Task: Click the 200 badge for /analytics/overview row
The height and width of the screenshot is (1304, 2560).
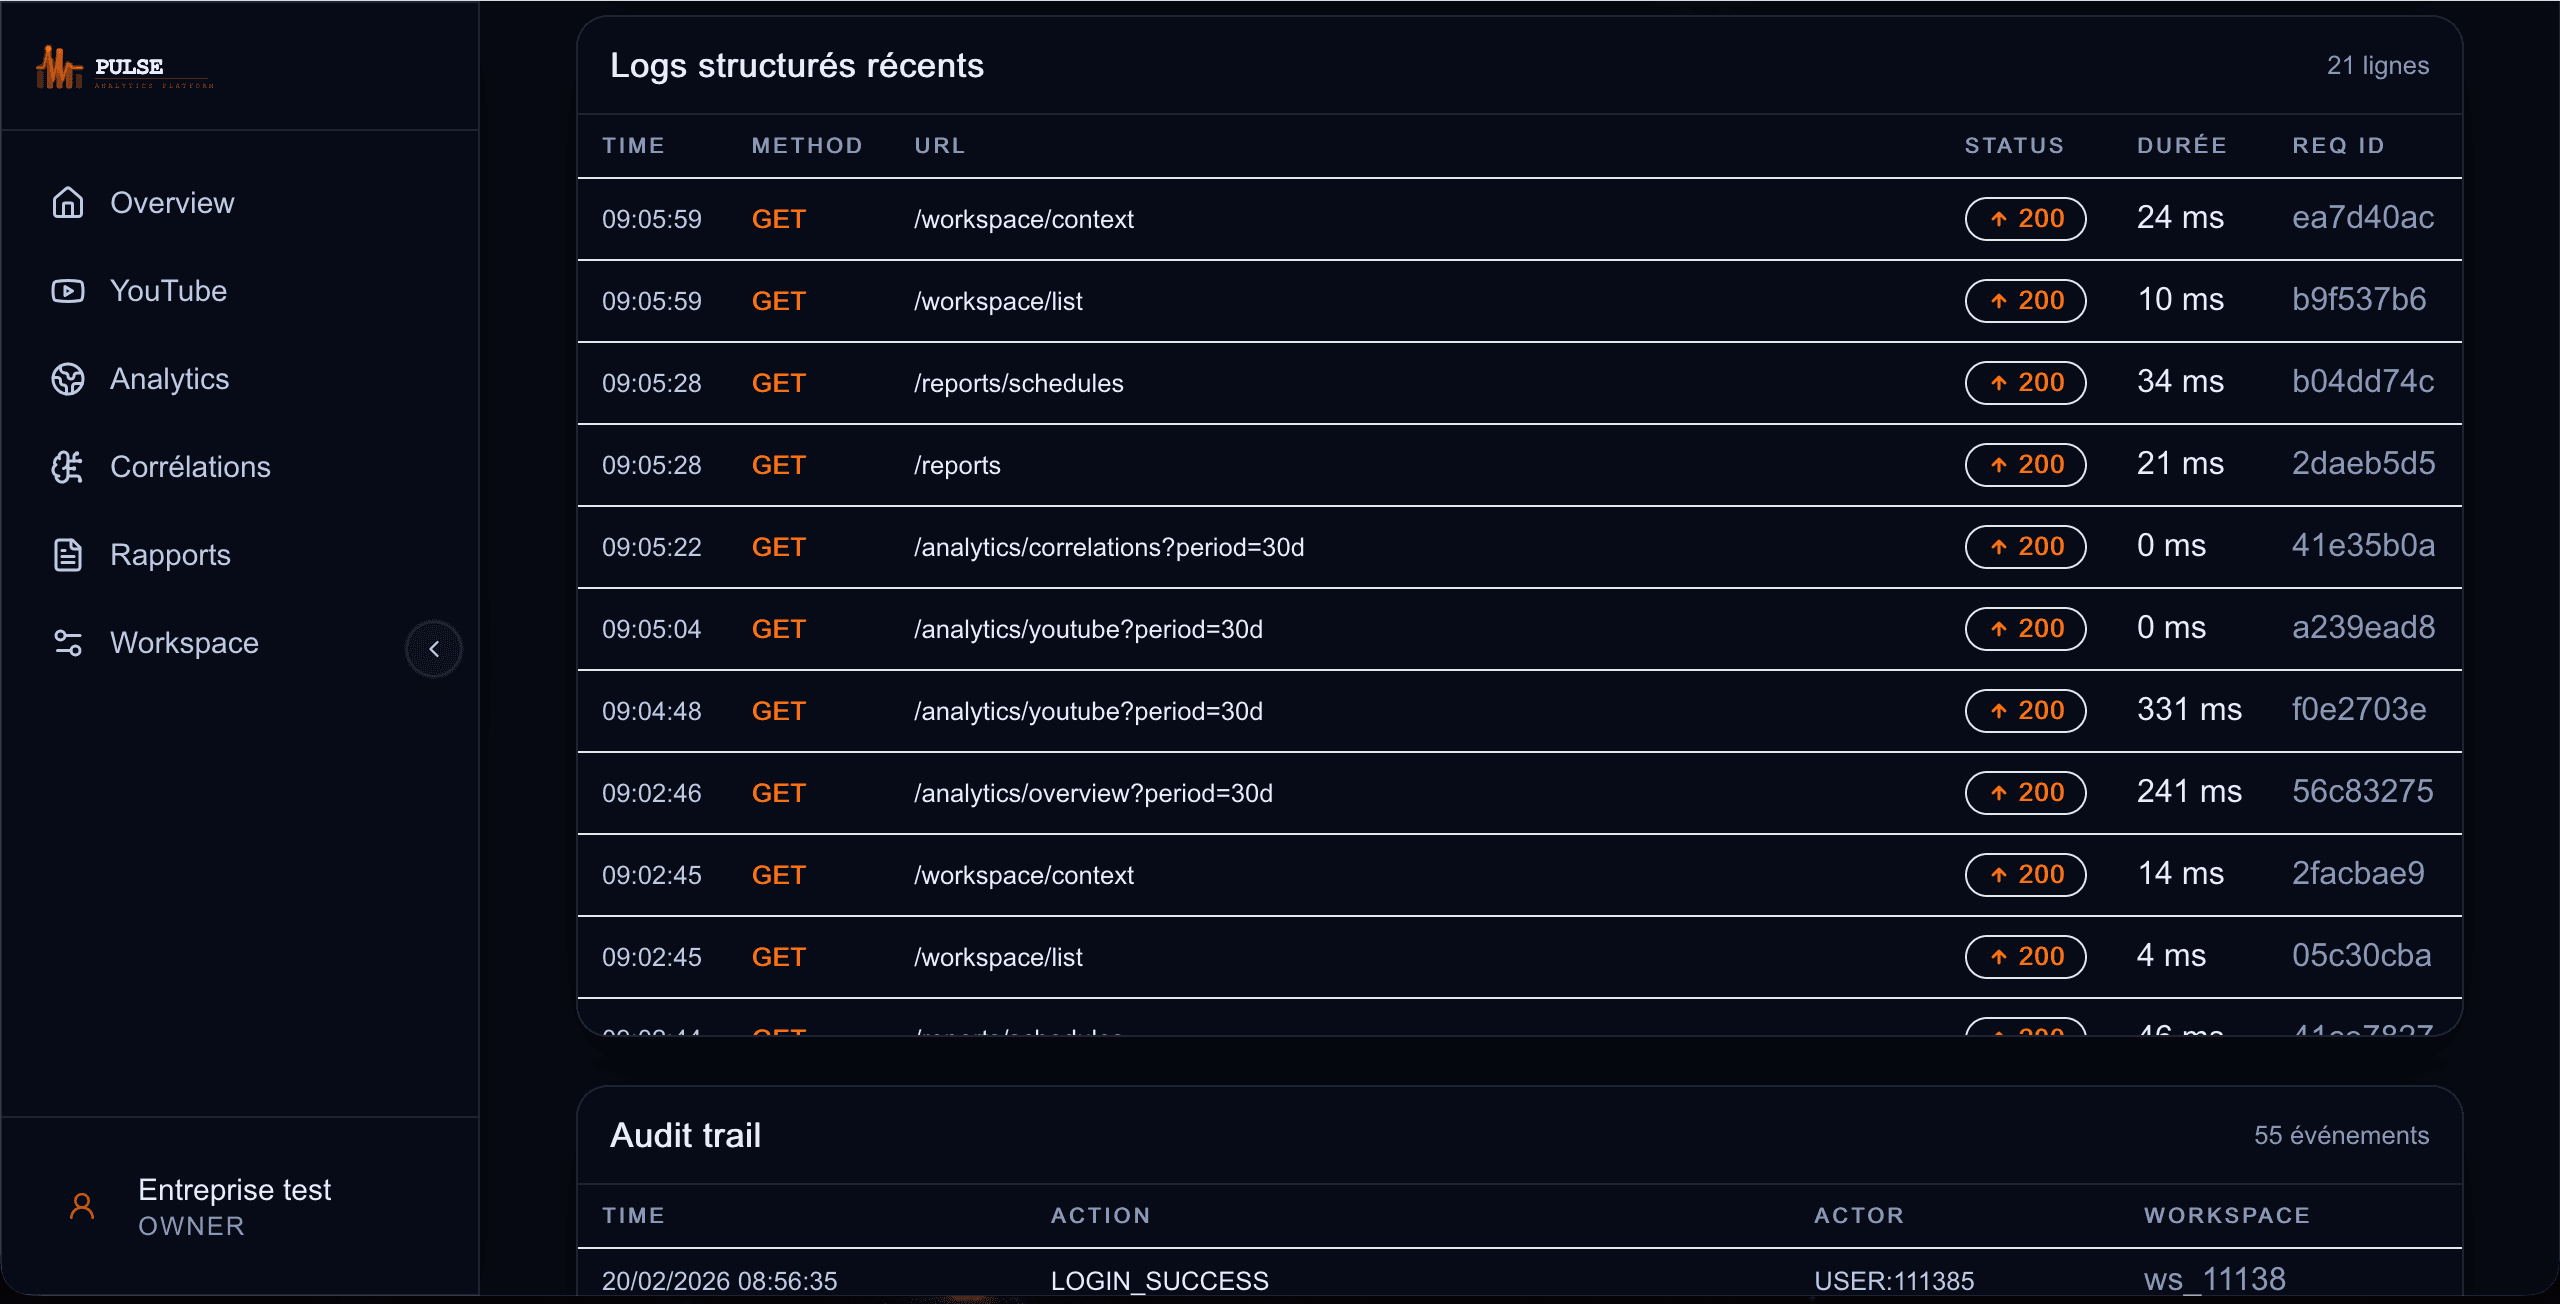Action: tap(2025, 793)
